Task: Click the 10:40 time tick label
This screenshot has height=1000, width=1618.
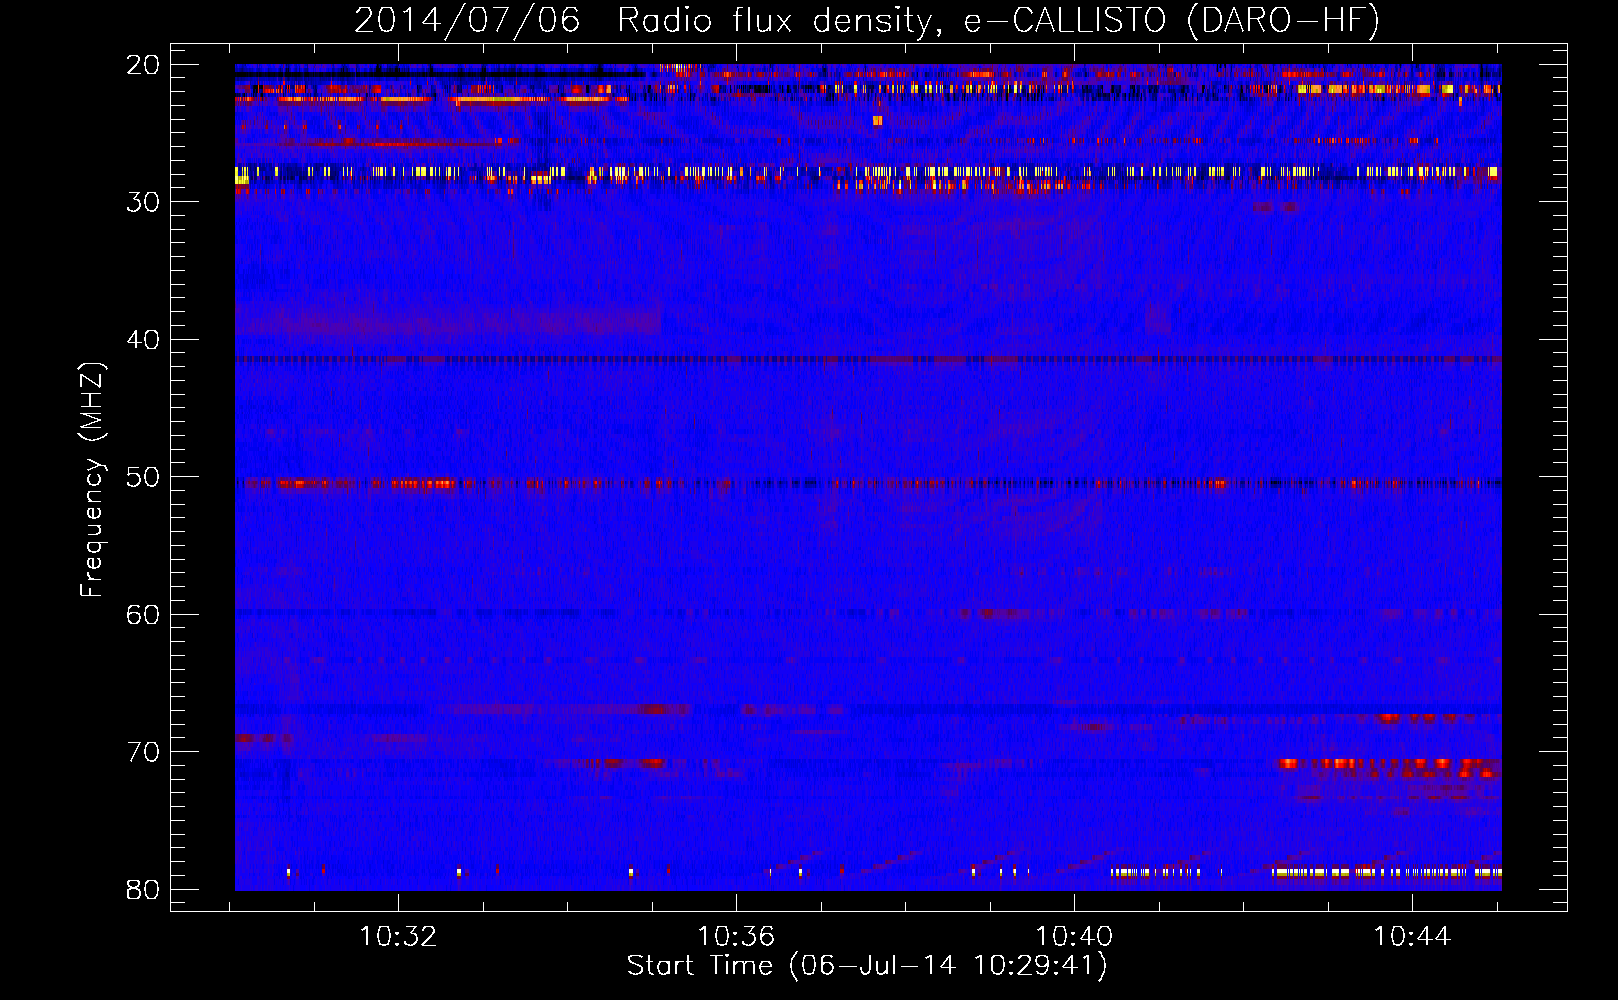Action: click(x=1074, y=937)
